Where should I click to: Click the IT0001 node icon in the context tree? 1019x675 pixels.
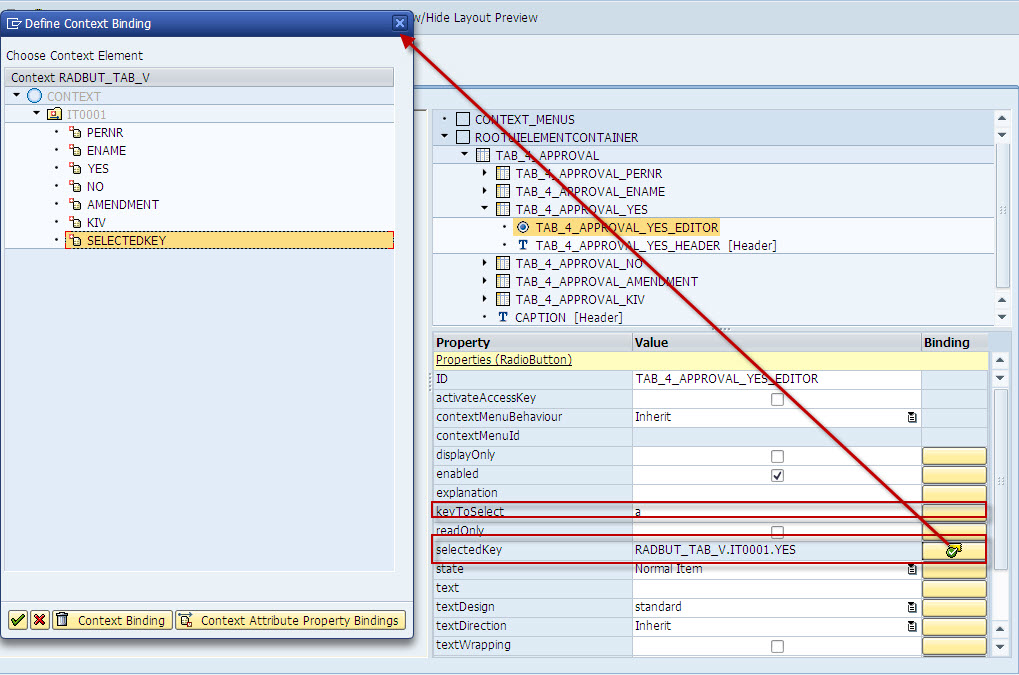tap(53, 114)
